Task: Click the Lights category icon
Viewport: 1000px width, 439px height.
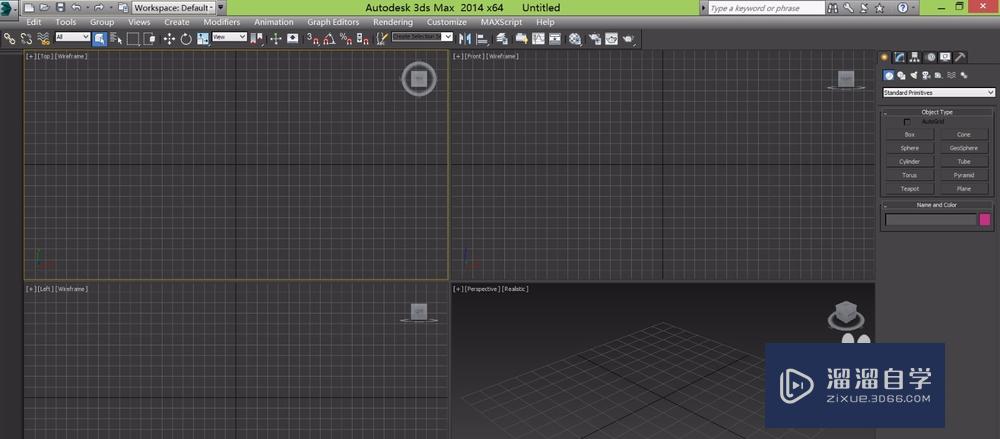Action: [914, 75]
